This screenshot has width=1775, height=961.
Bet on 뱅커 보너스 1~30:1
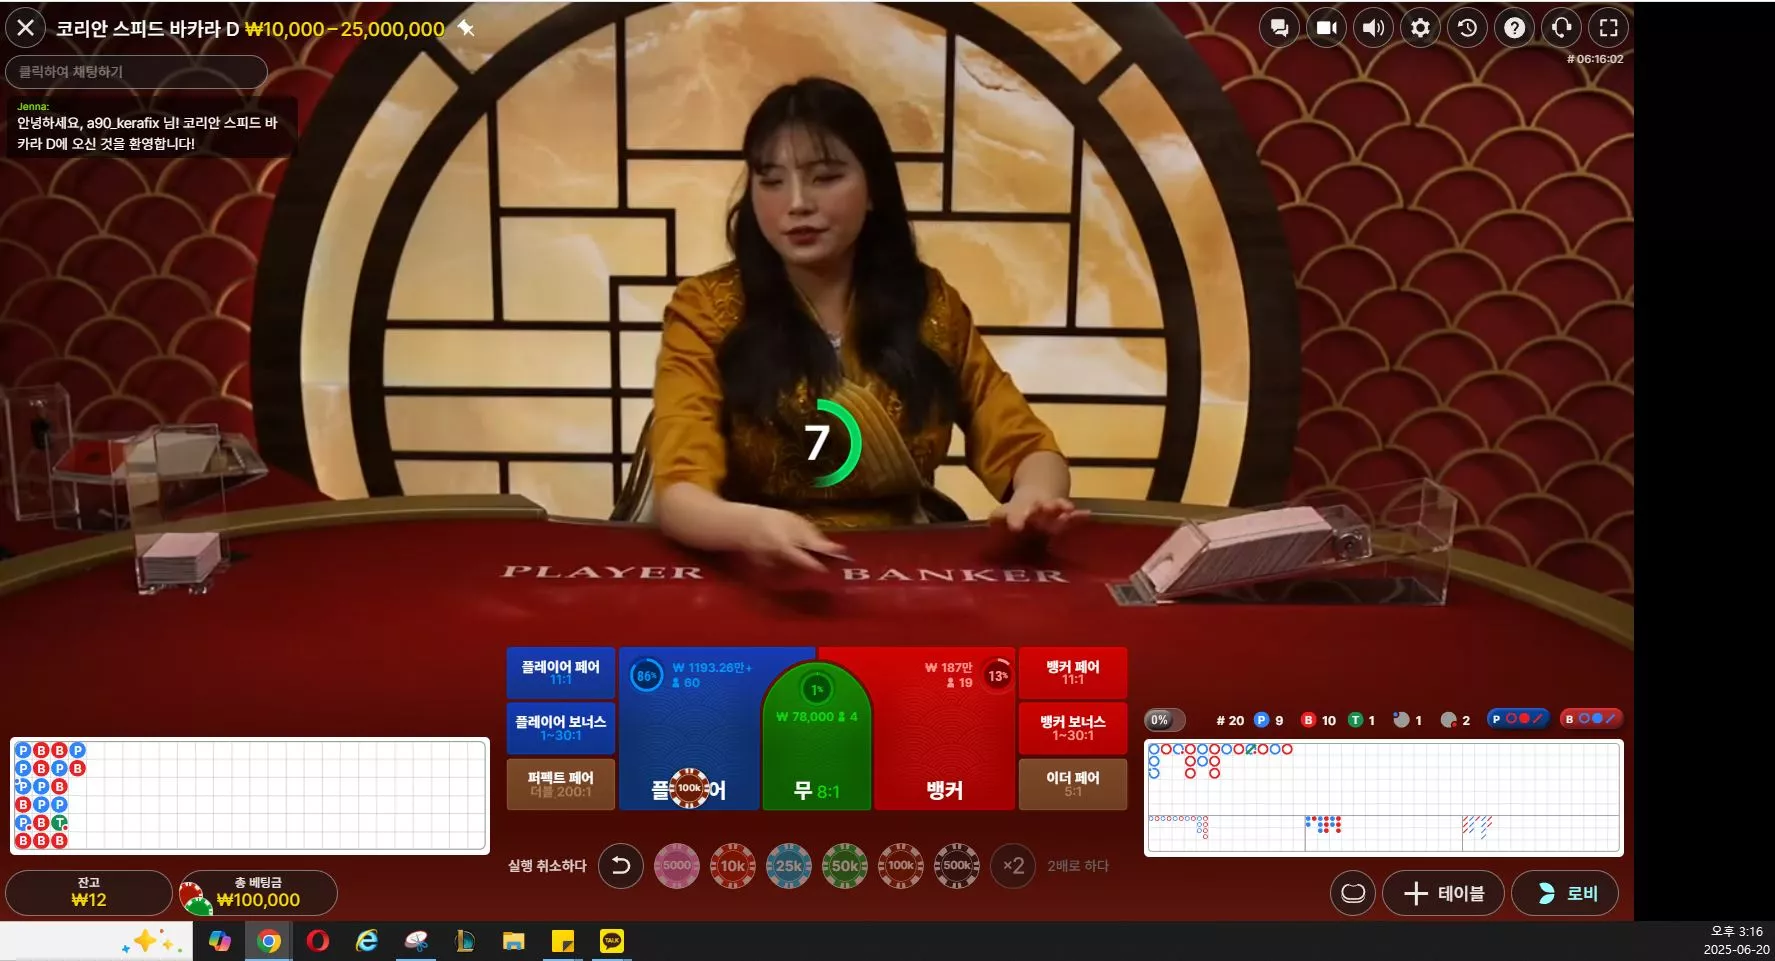pos(1073,728)
